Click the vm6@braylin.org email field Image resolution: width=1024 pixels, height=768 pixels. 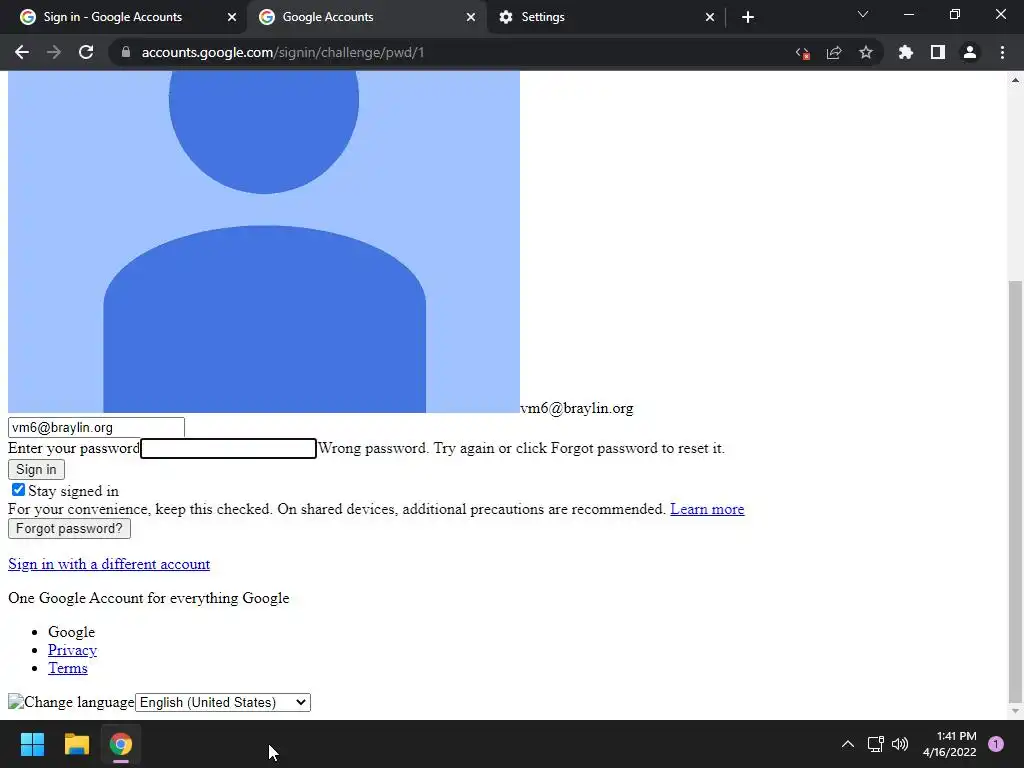pos(96,428)
